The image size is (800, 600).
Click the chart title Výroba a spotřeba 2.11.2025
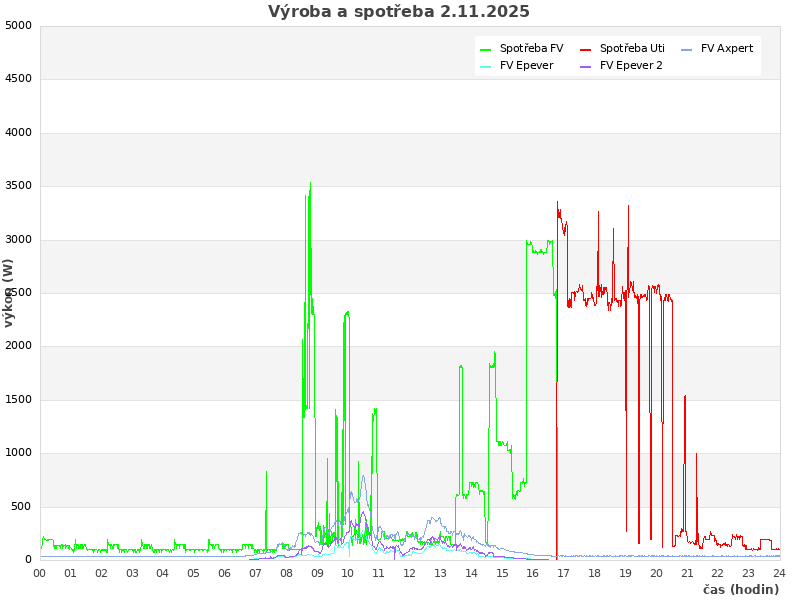(399, 12)
